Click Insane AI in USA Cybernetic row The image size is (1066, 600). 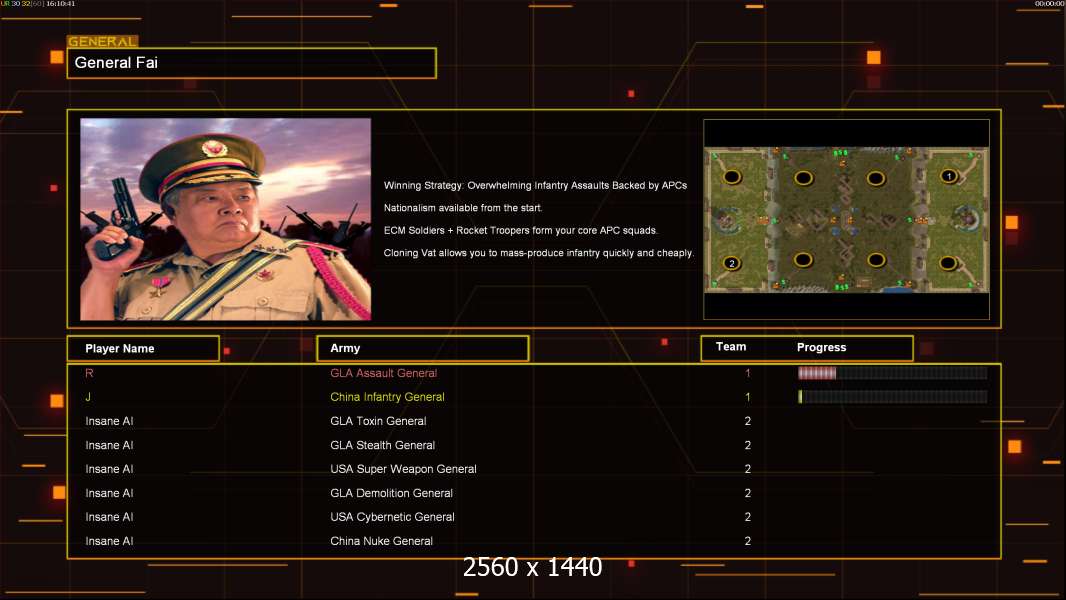109,517
